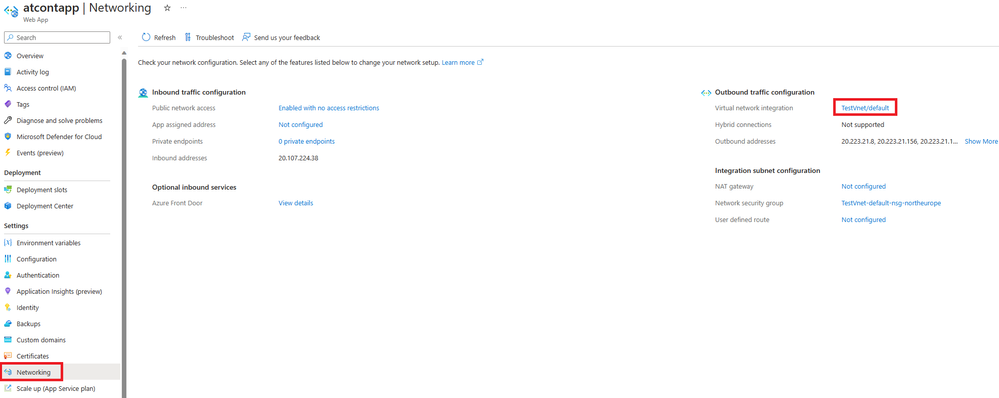Open User defined route Not configured link
This screenshot has width=999, height=398.
(x=863, y=220)
